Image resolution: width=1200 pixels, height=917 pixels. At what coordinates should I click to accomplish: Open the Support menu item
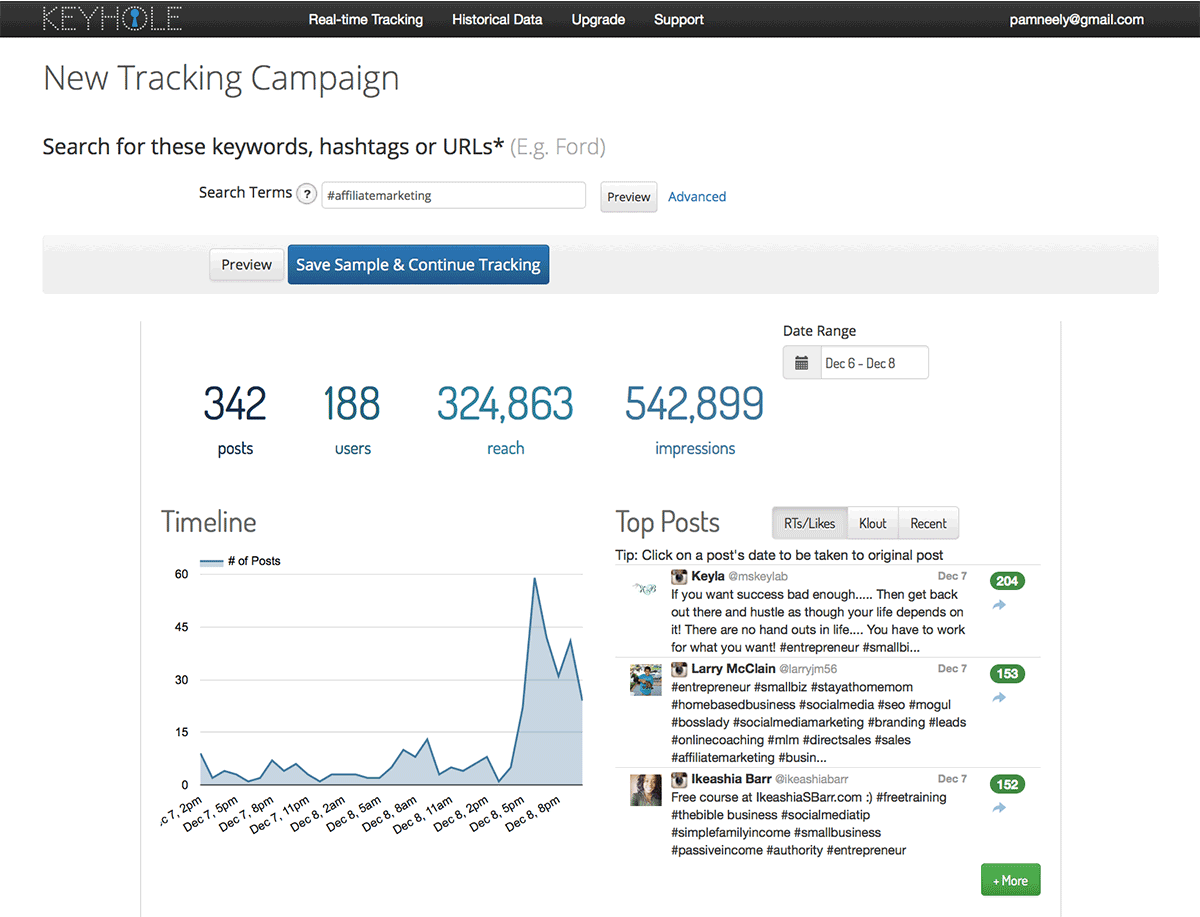(x=679, y=19)
